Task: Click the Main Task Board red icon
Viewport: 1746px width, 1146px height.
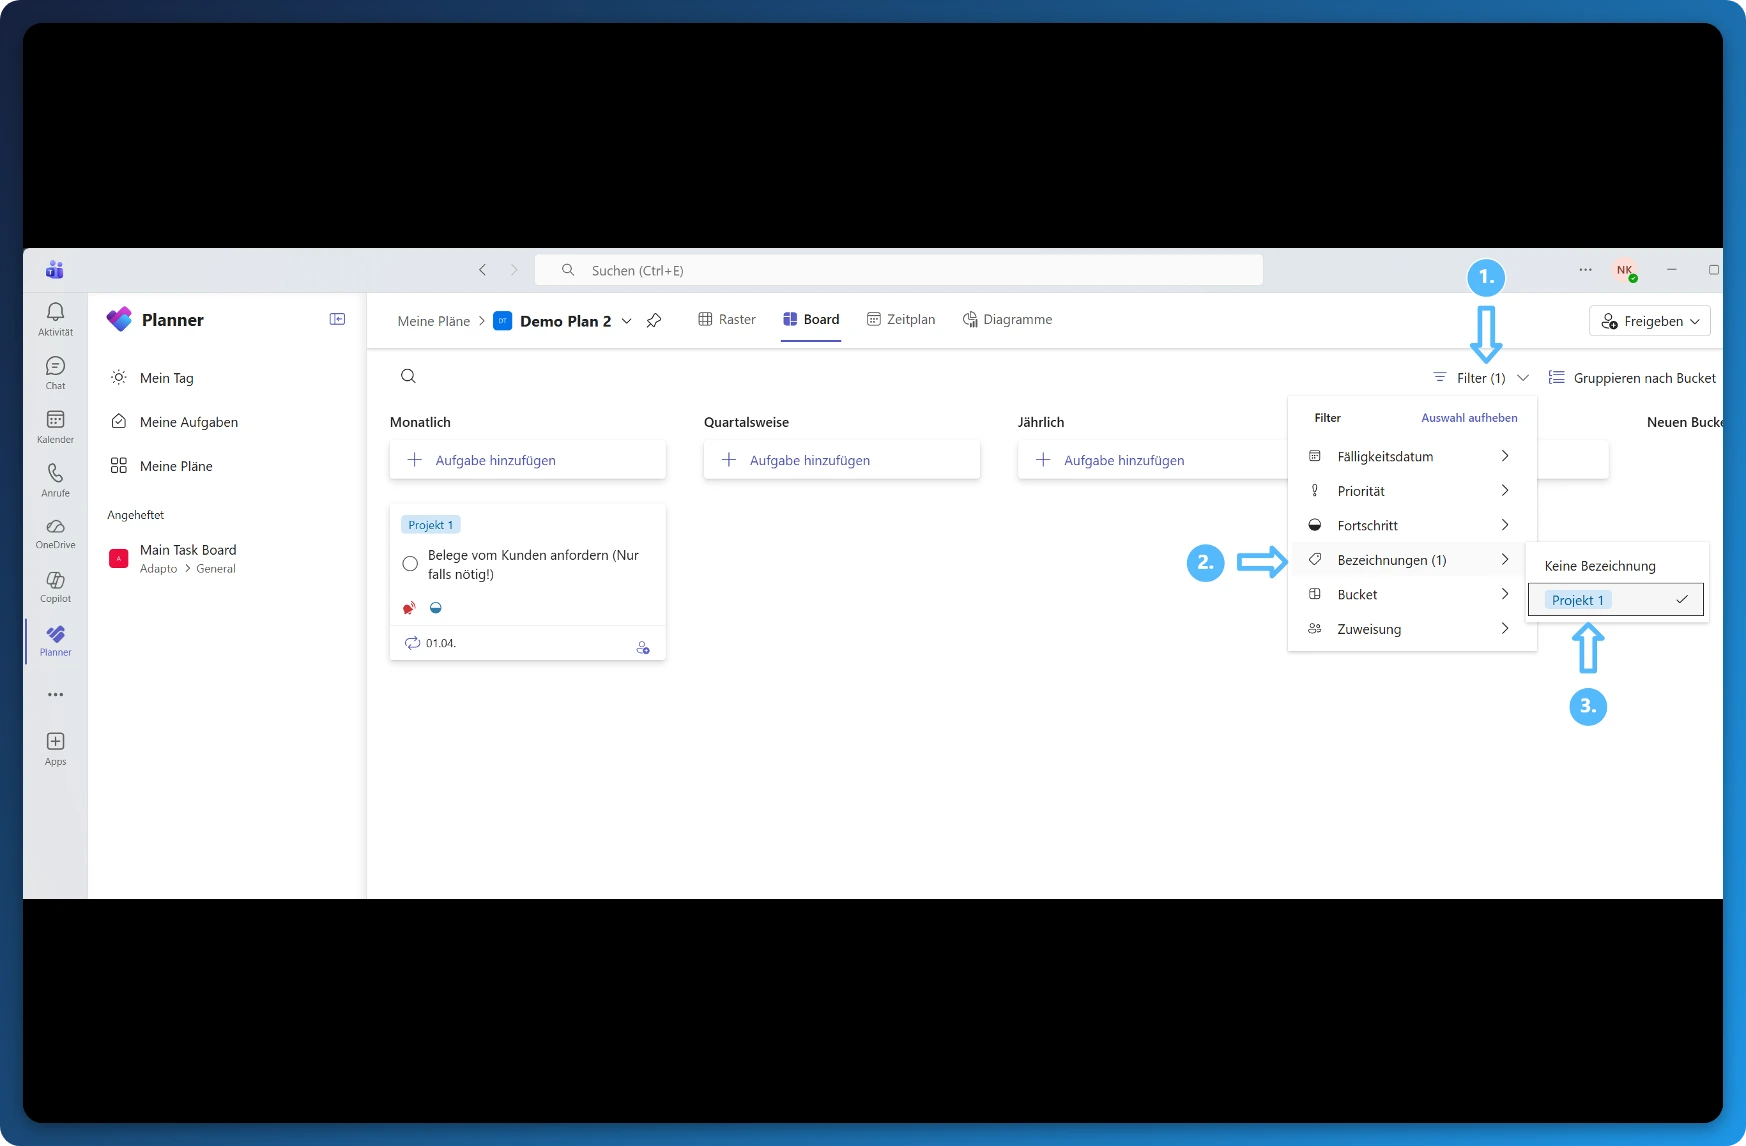Action: (118, 559)
